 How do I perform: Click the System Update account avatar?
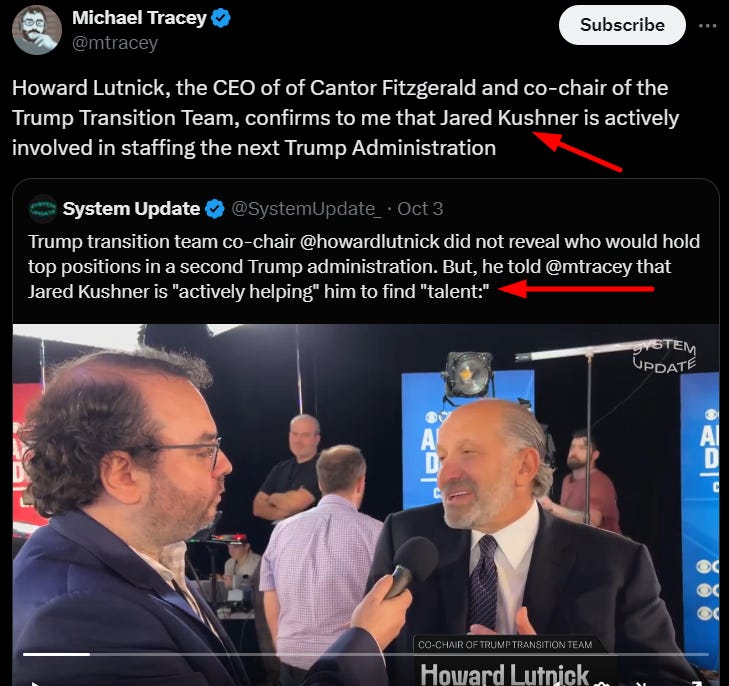(43, 209)
